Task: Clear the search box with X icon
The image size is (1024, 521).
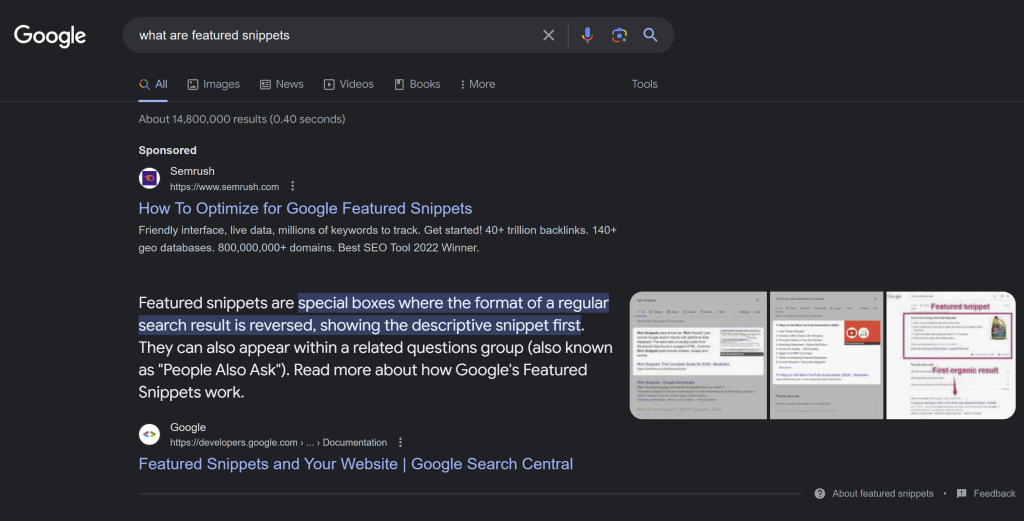Action: coord(548,35)
